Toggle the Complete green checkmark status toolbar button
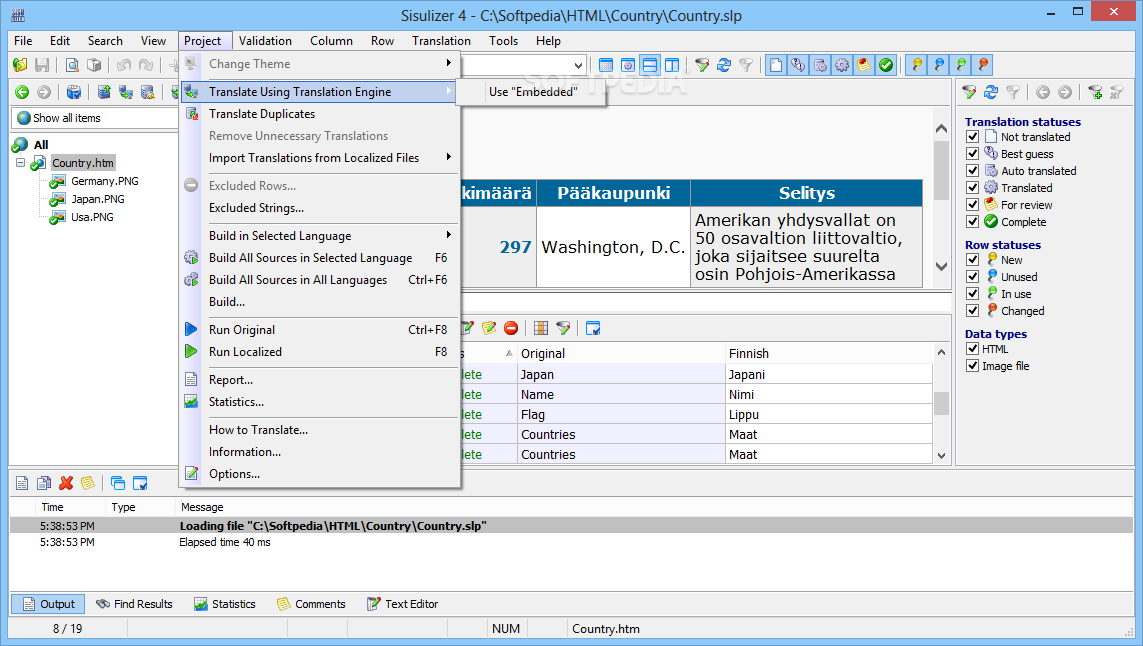This screenshot has height=646, width=1143. pyautogui.click(x=886, y=65)
